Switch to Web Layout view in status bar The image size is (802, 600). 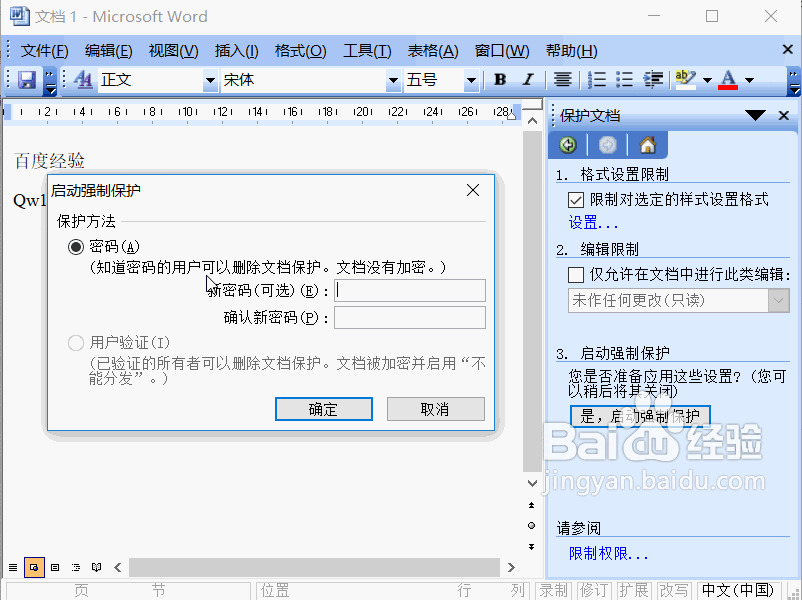pos(34,567)
